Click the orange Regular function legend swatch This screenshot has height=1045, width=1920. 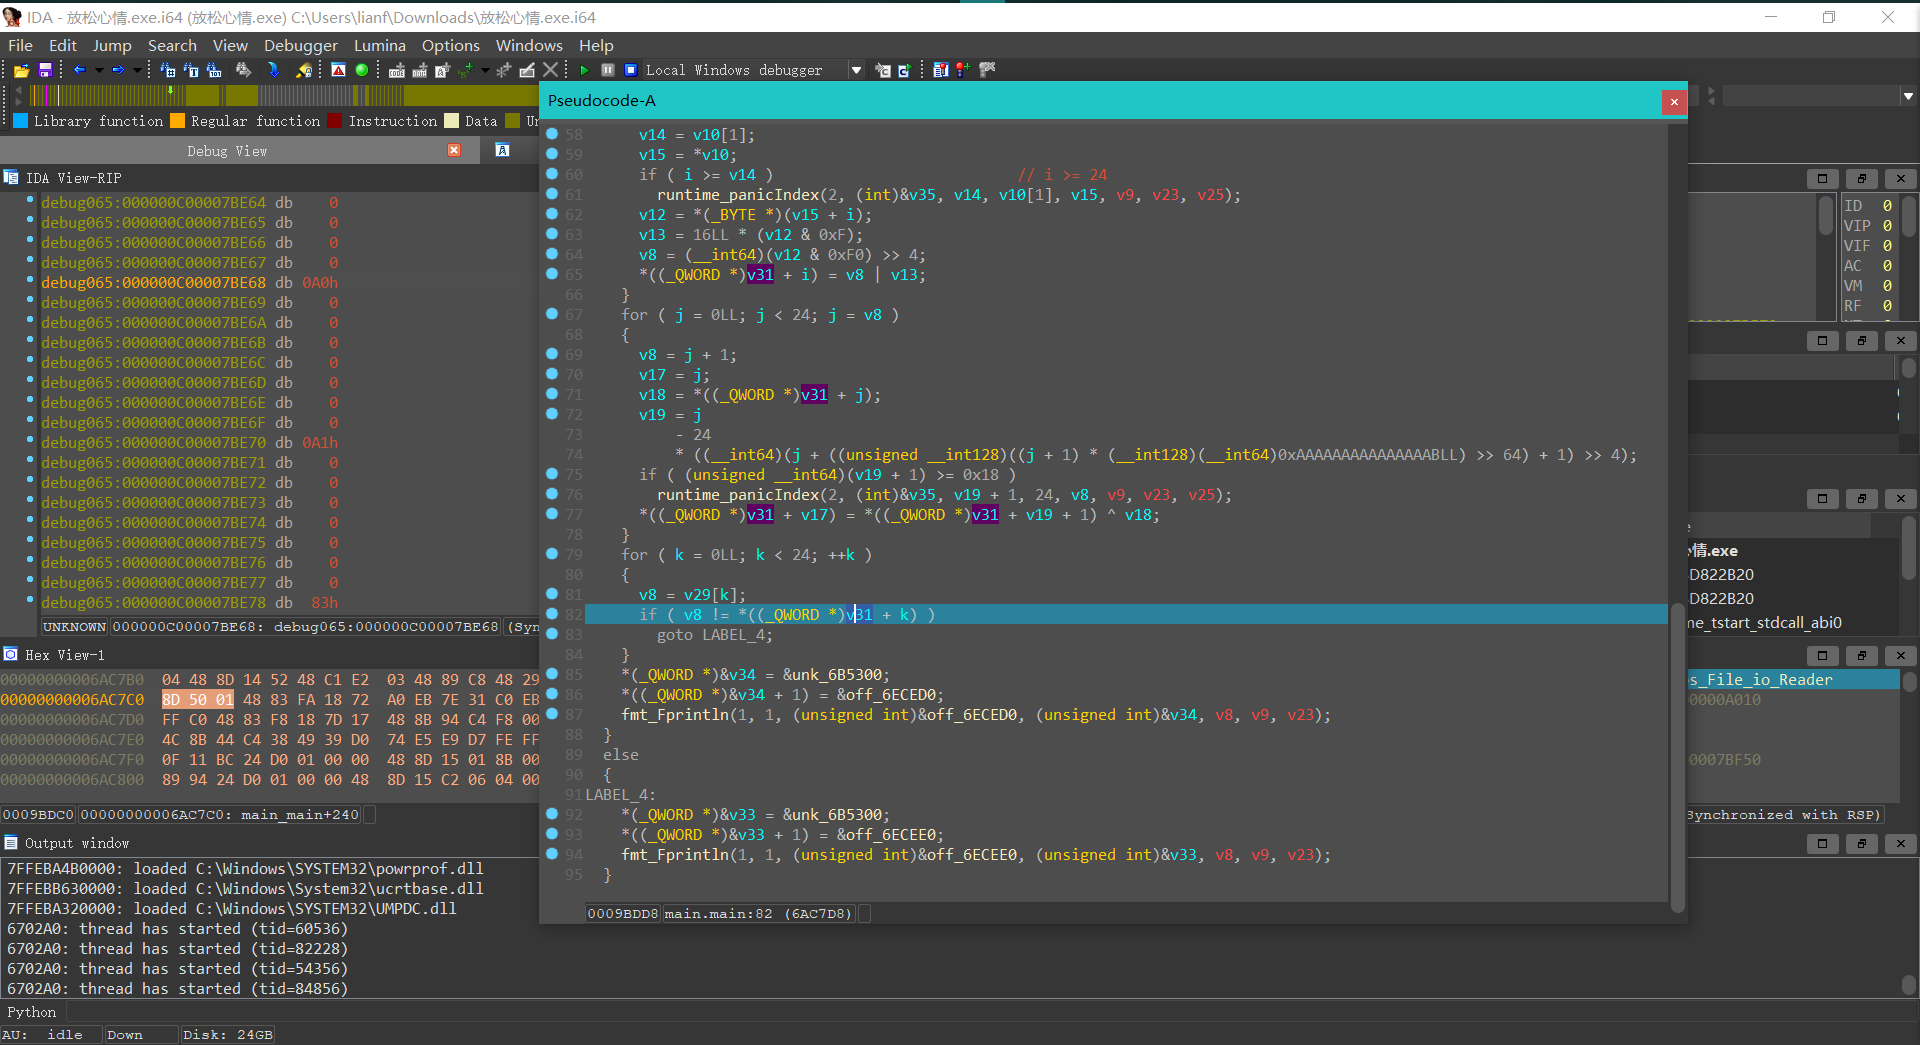pyautogui.click(x=177, y=121)
